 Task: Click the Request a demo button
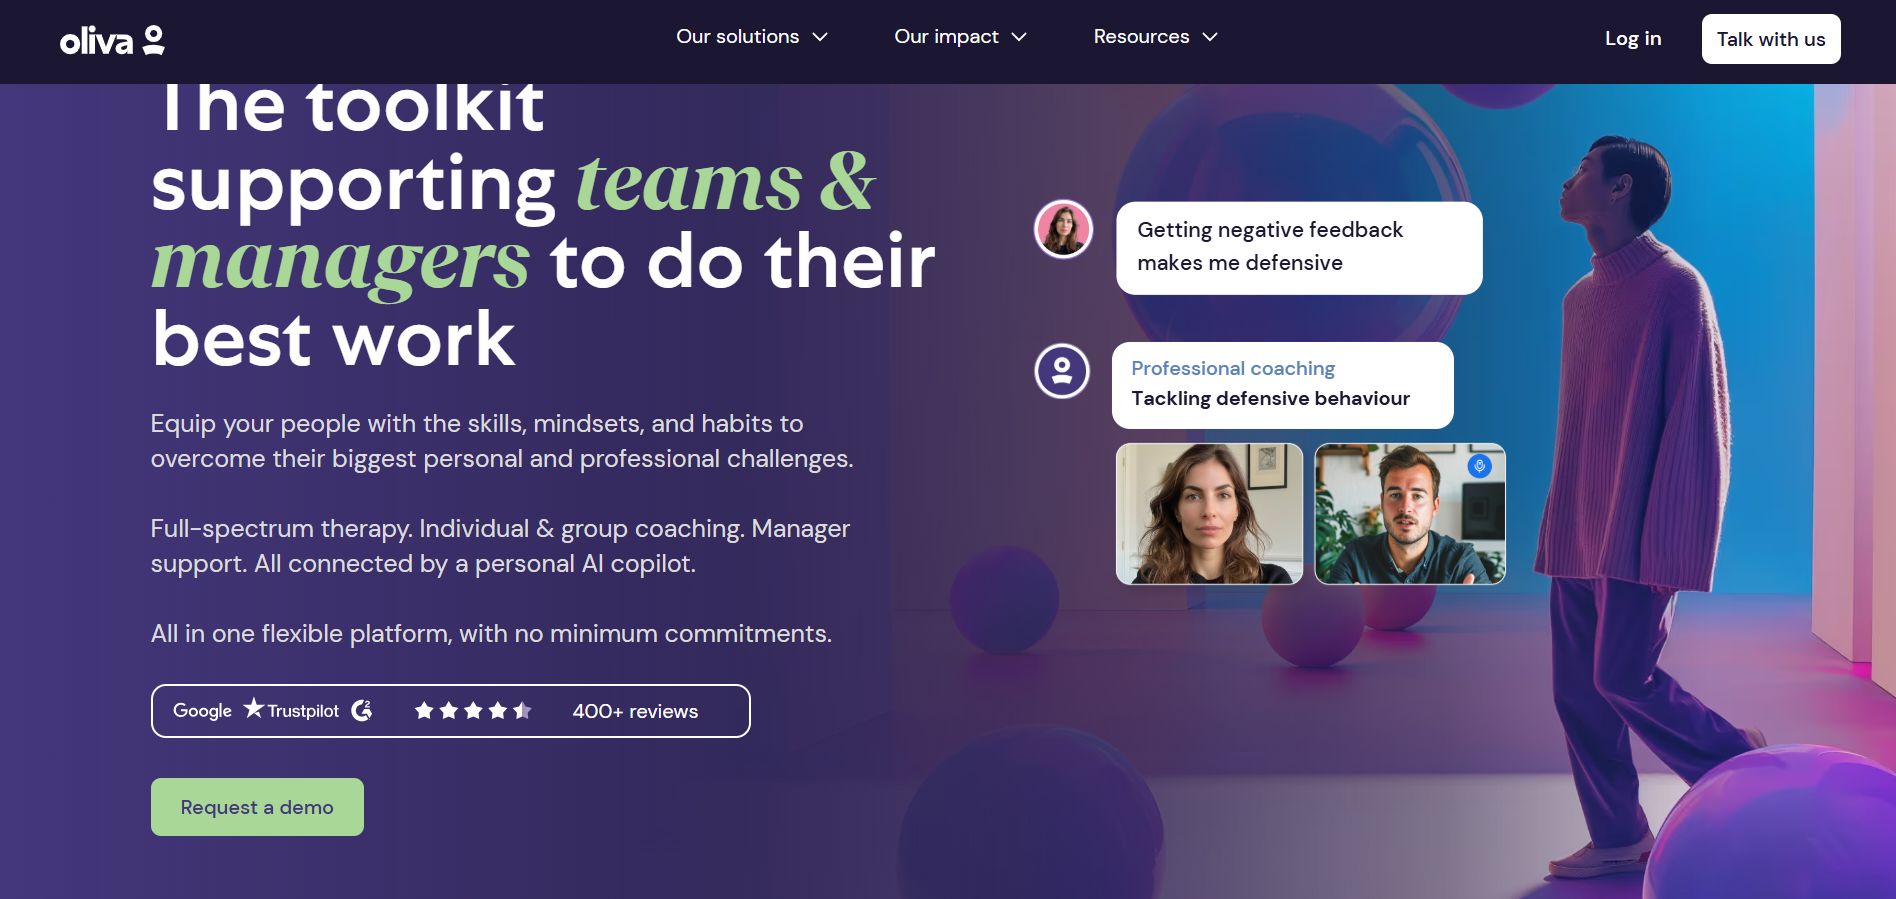(257, 807)
